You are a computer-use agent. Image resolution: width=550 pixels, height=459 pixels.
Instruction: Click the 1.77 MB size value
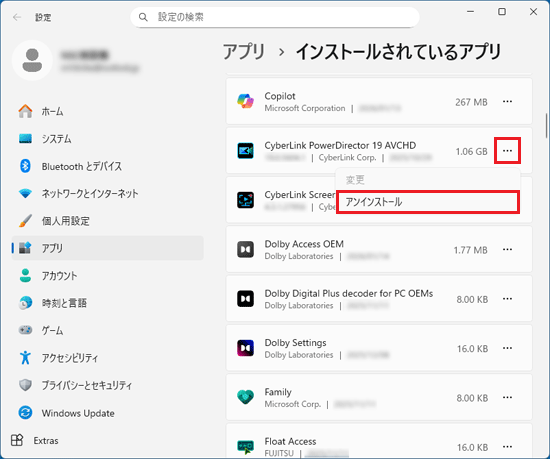tap(470, 250)
